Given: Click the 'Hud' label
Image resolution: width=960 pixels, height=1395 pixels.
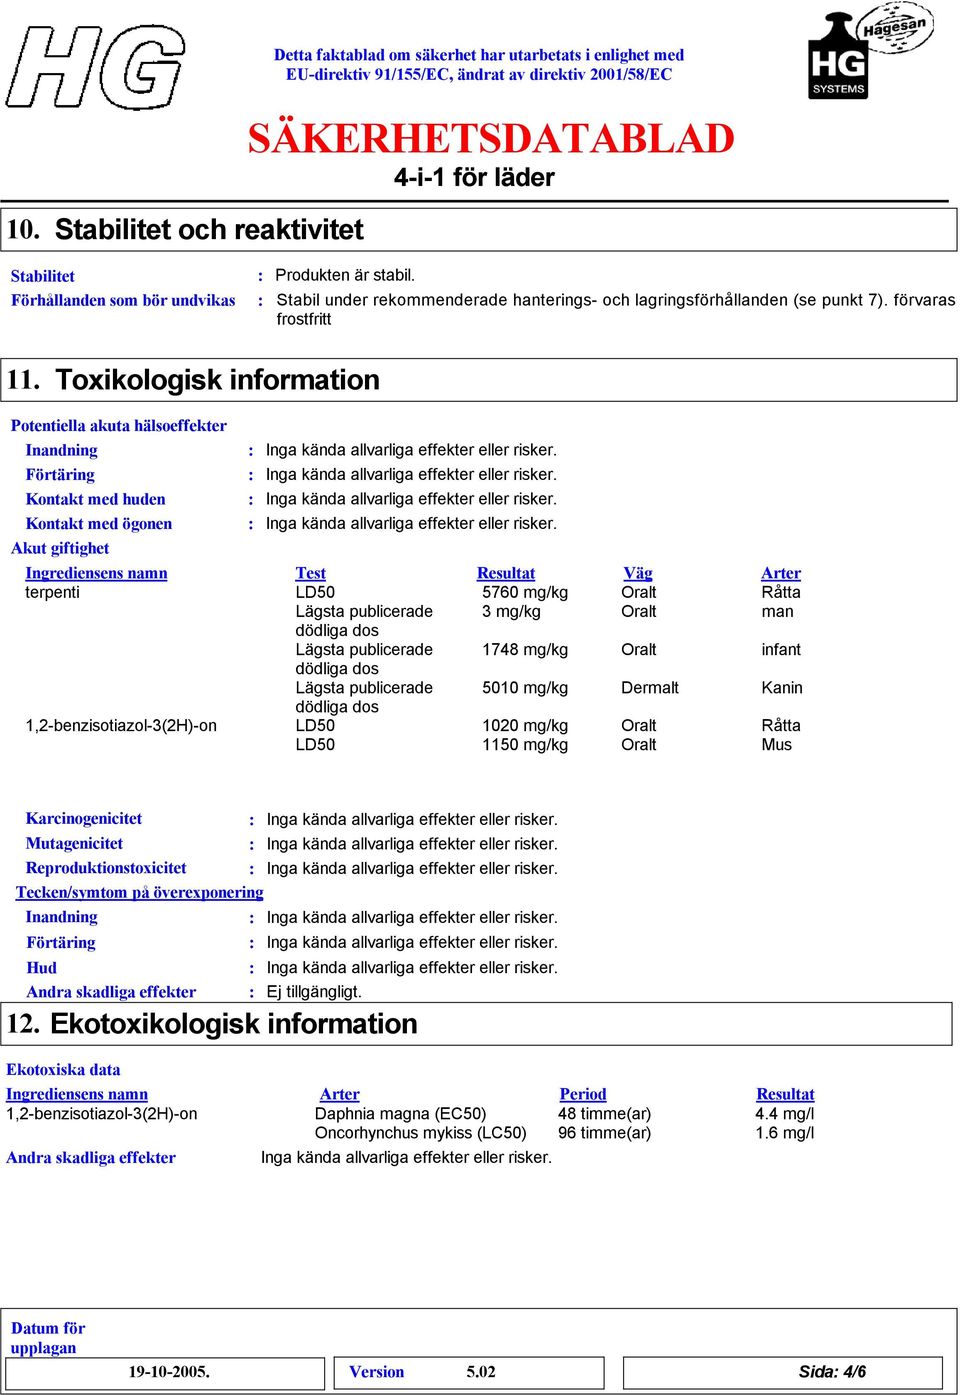Looking at the screenshot, I should click(41, 967).
